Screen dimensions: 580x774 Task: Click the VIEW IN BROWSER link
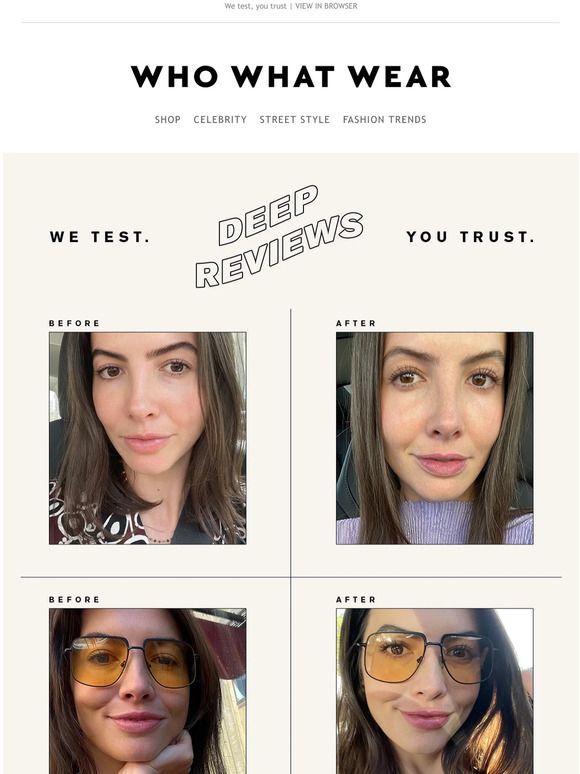tap(326, 6)
